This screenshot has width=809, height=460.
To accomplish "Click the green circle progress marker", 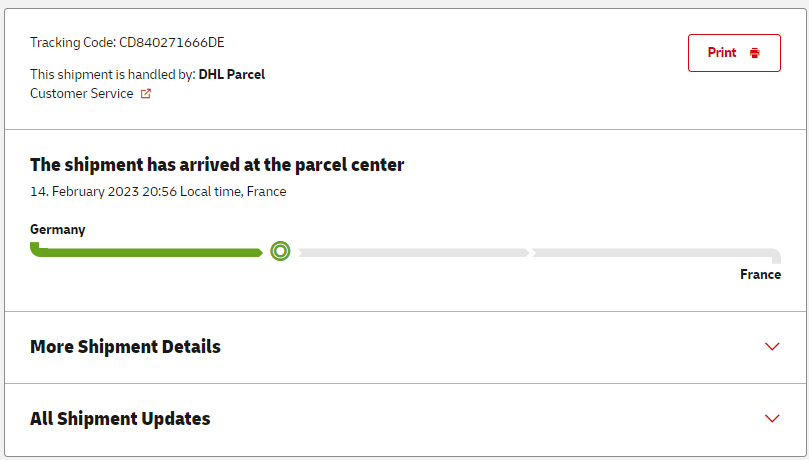I will (x=280, y=252).
